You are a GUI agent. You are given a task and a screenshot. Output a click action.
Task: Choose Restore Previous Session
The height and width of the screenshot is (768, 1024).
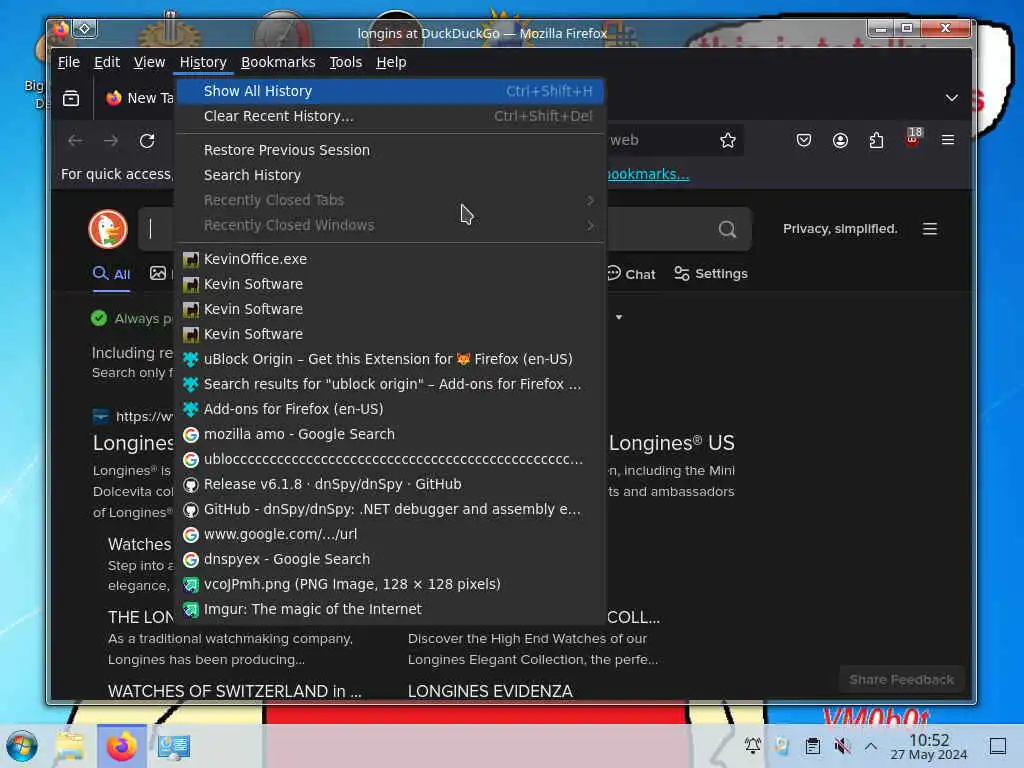(390, 150)
